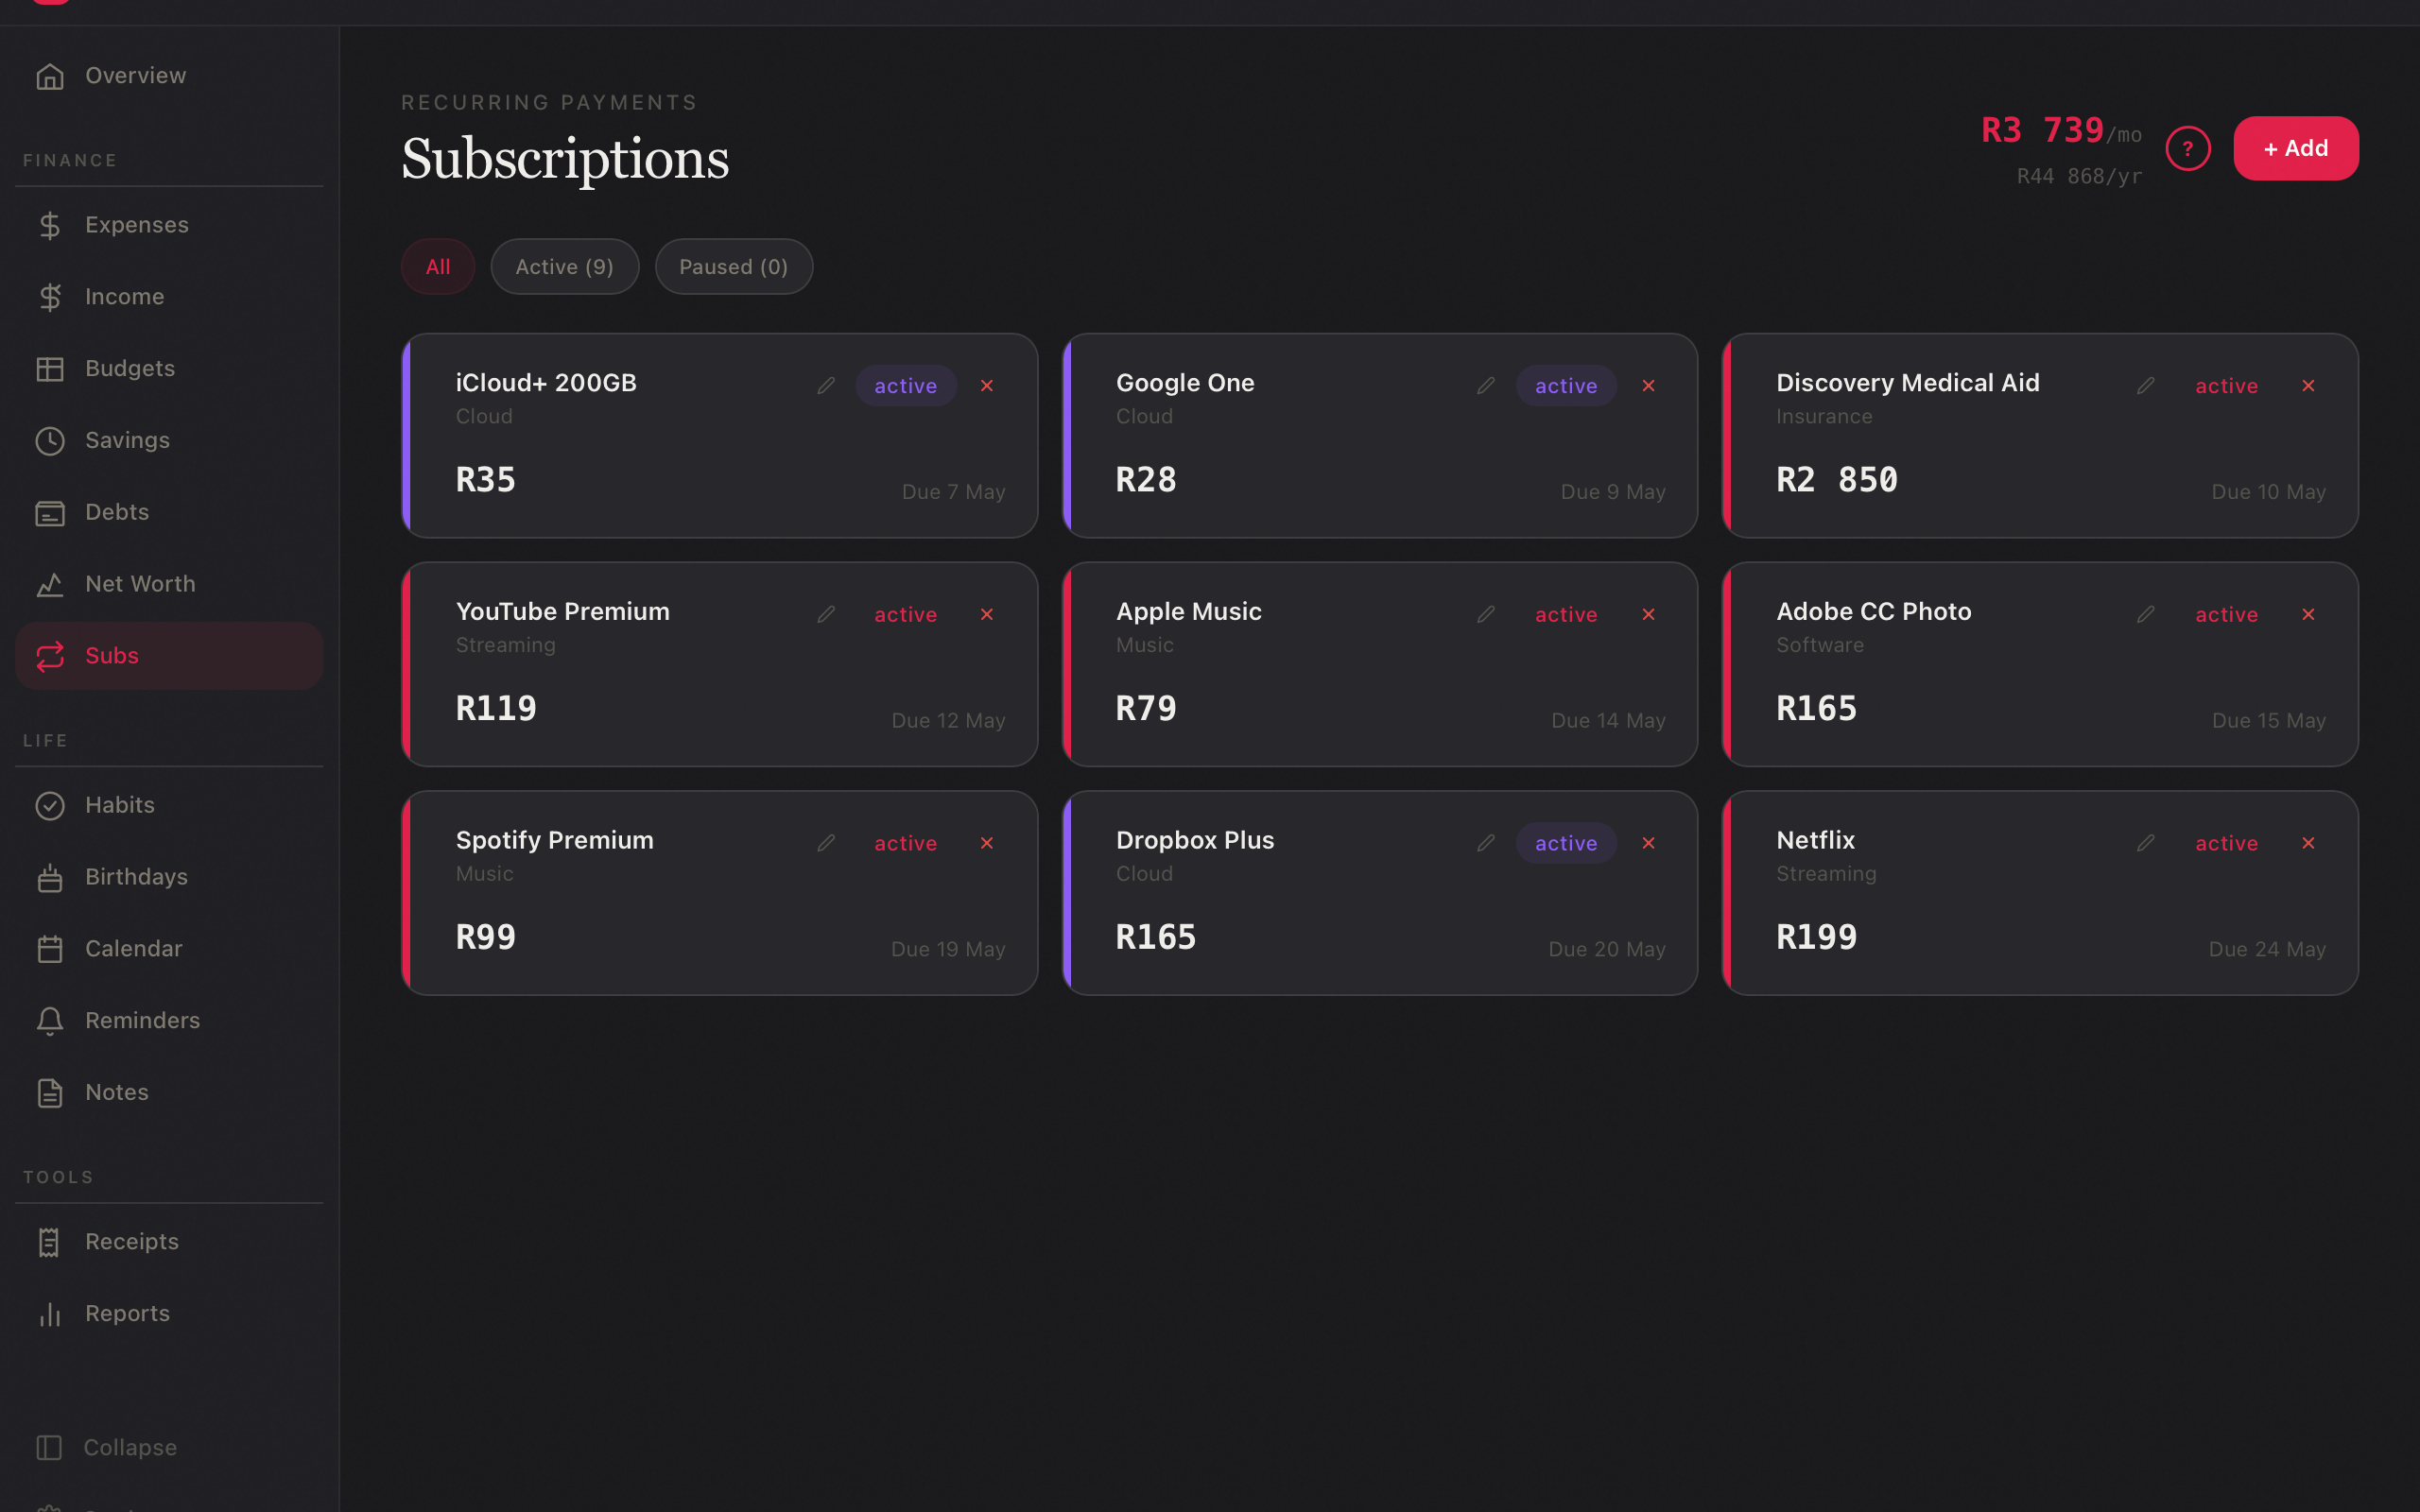Open the Income page
This screenshot has height=1512, width=2420.
169,298
